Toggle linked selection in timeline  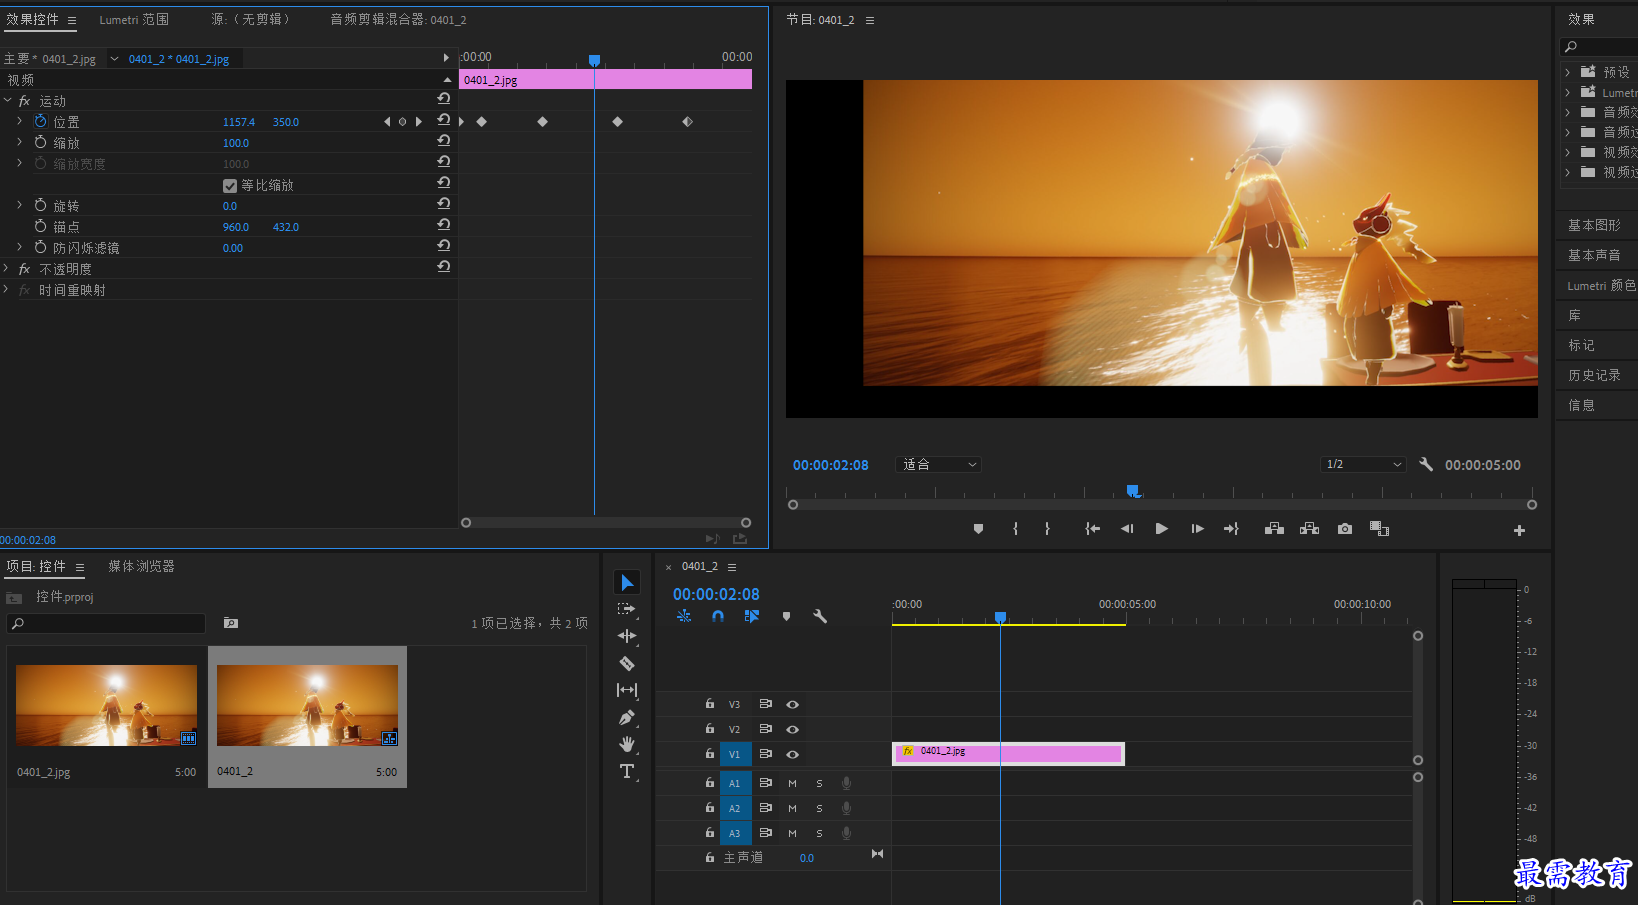pos(752,616)
